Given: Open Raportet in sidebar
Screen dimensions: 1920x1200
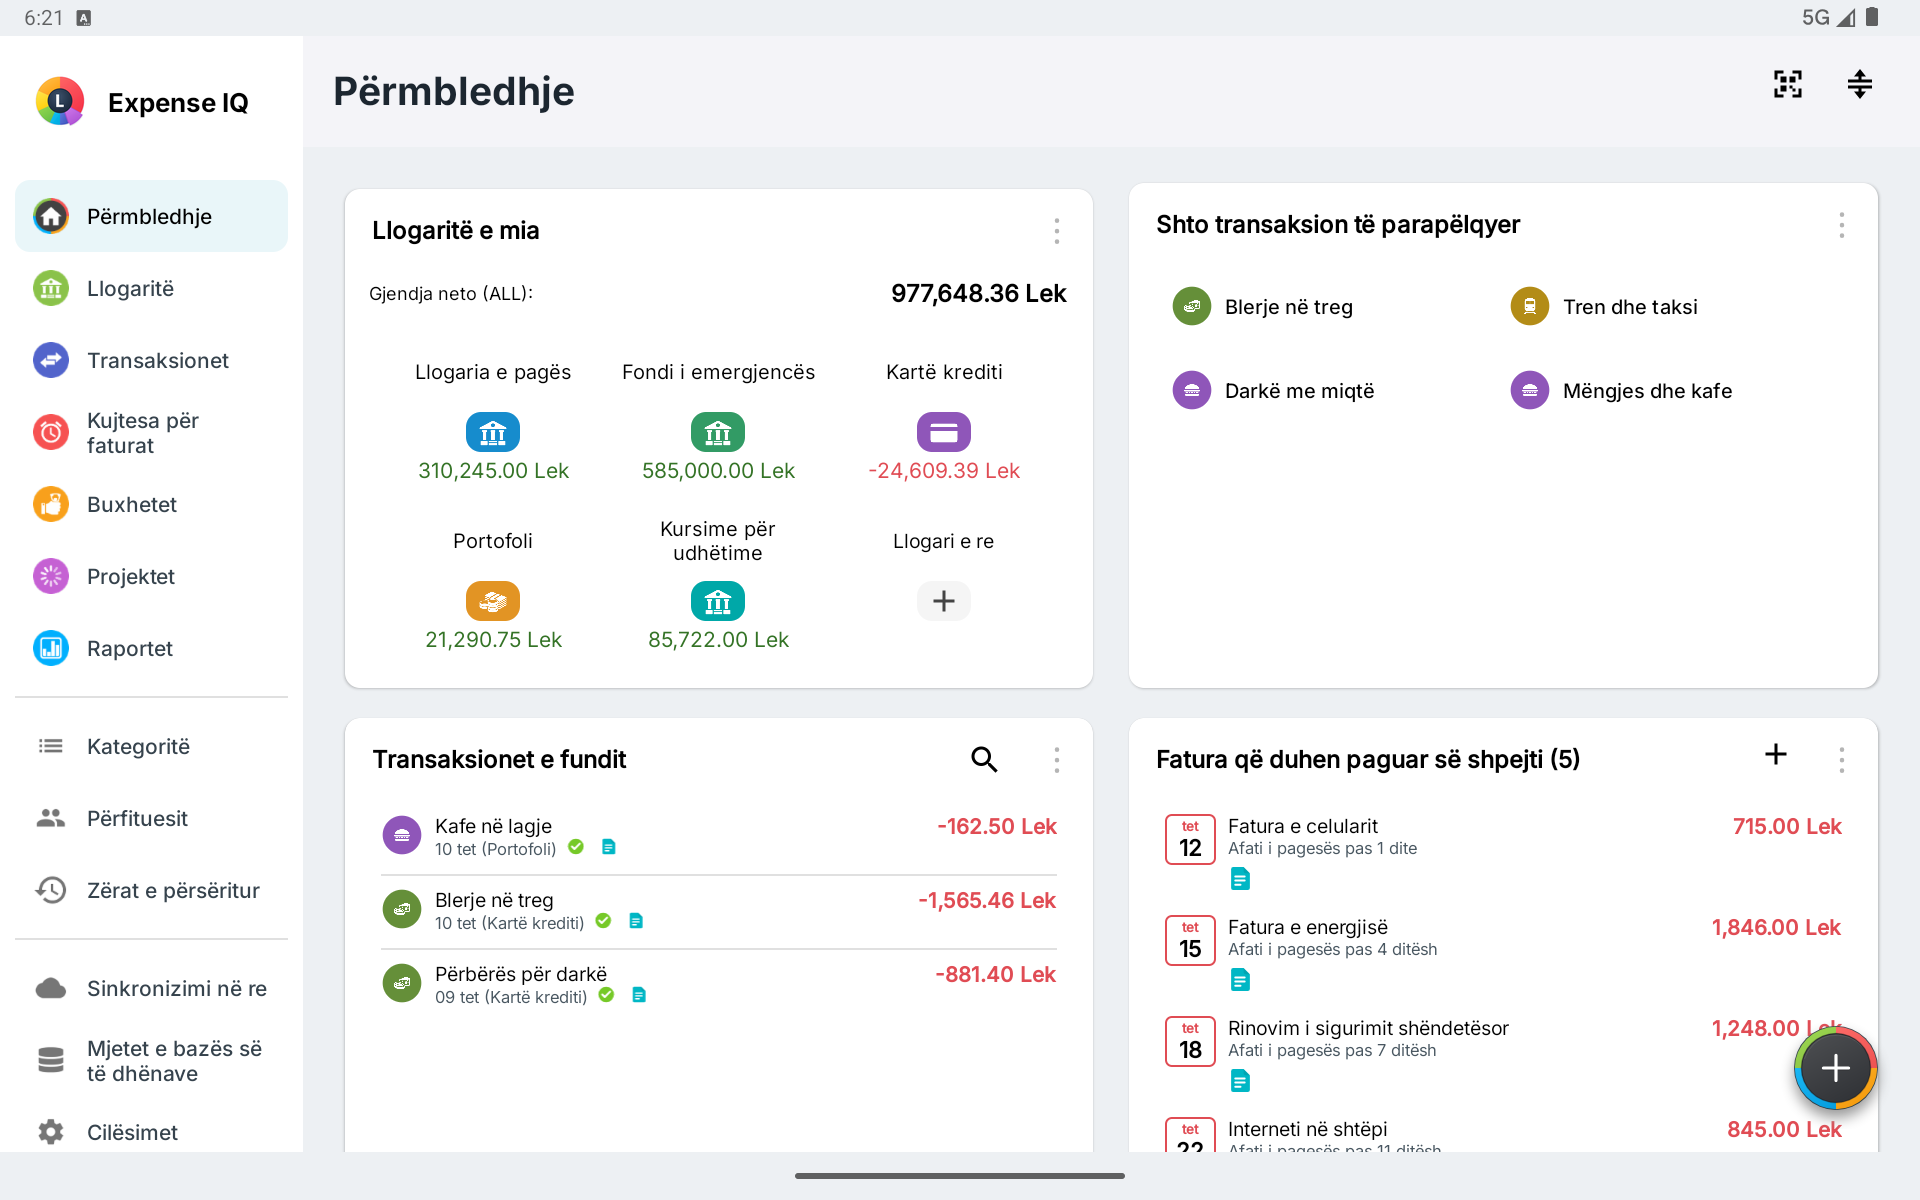Looking at the screenshot, I should (x=151, y=648).
